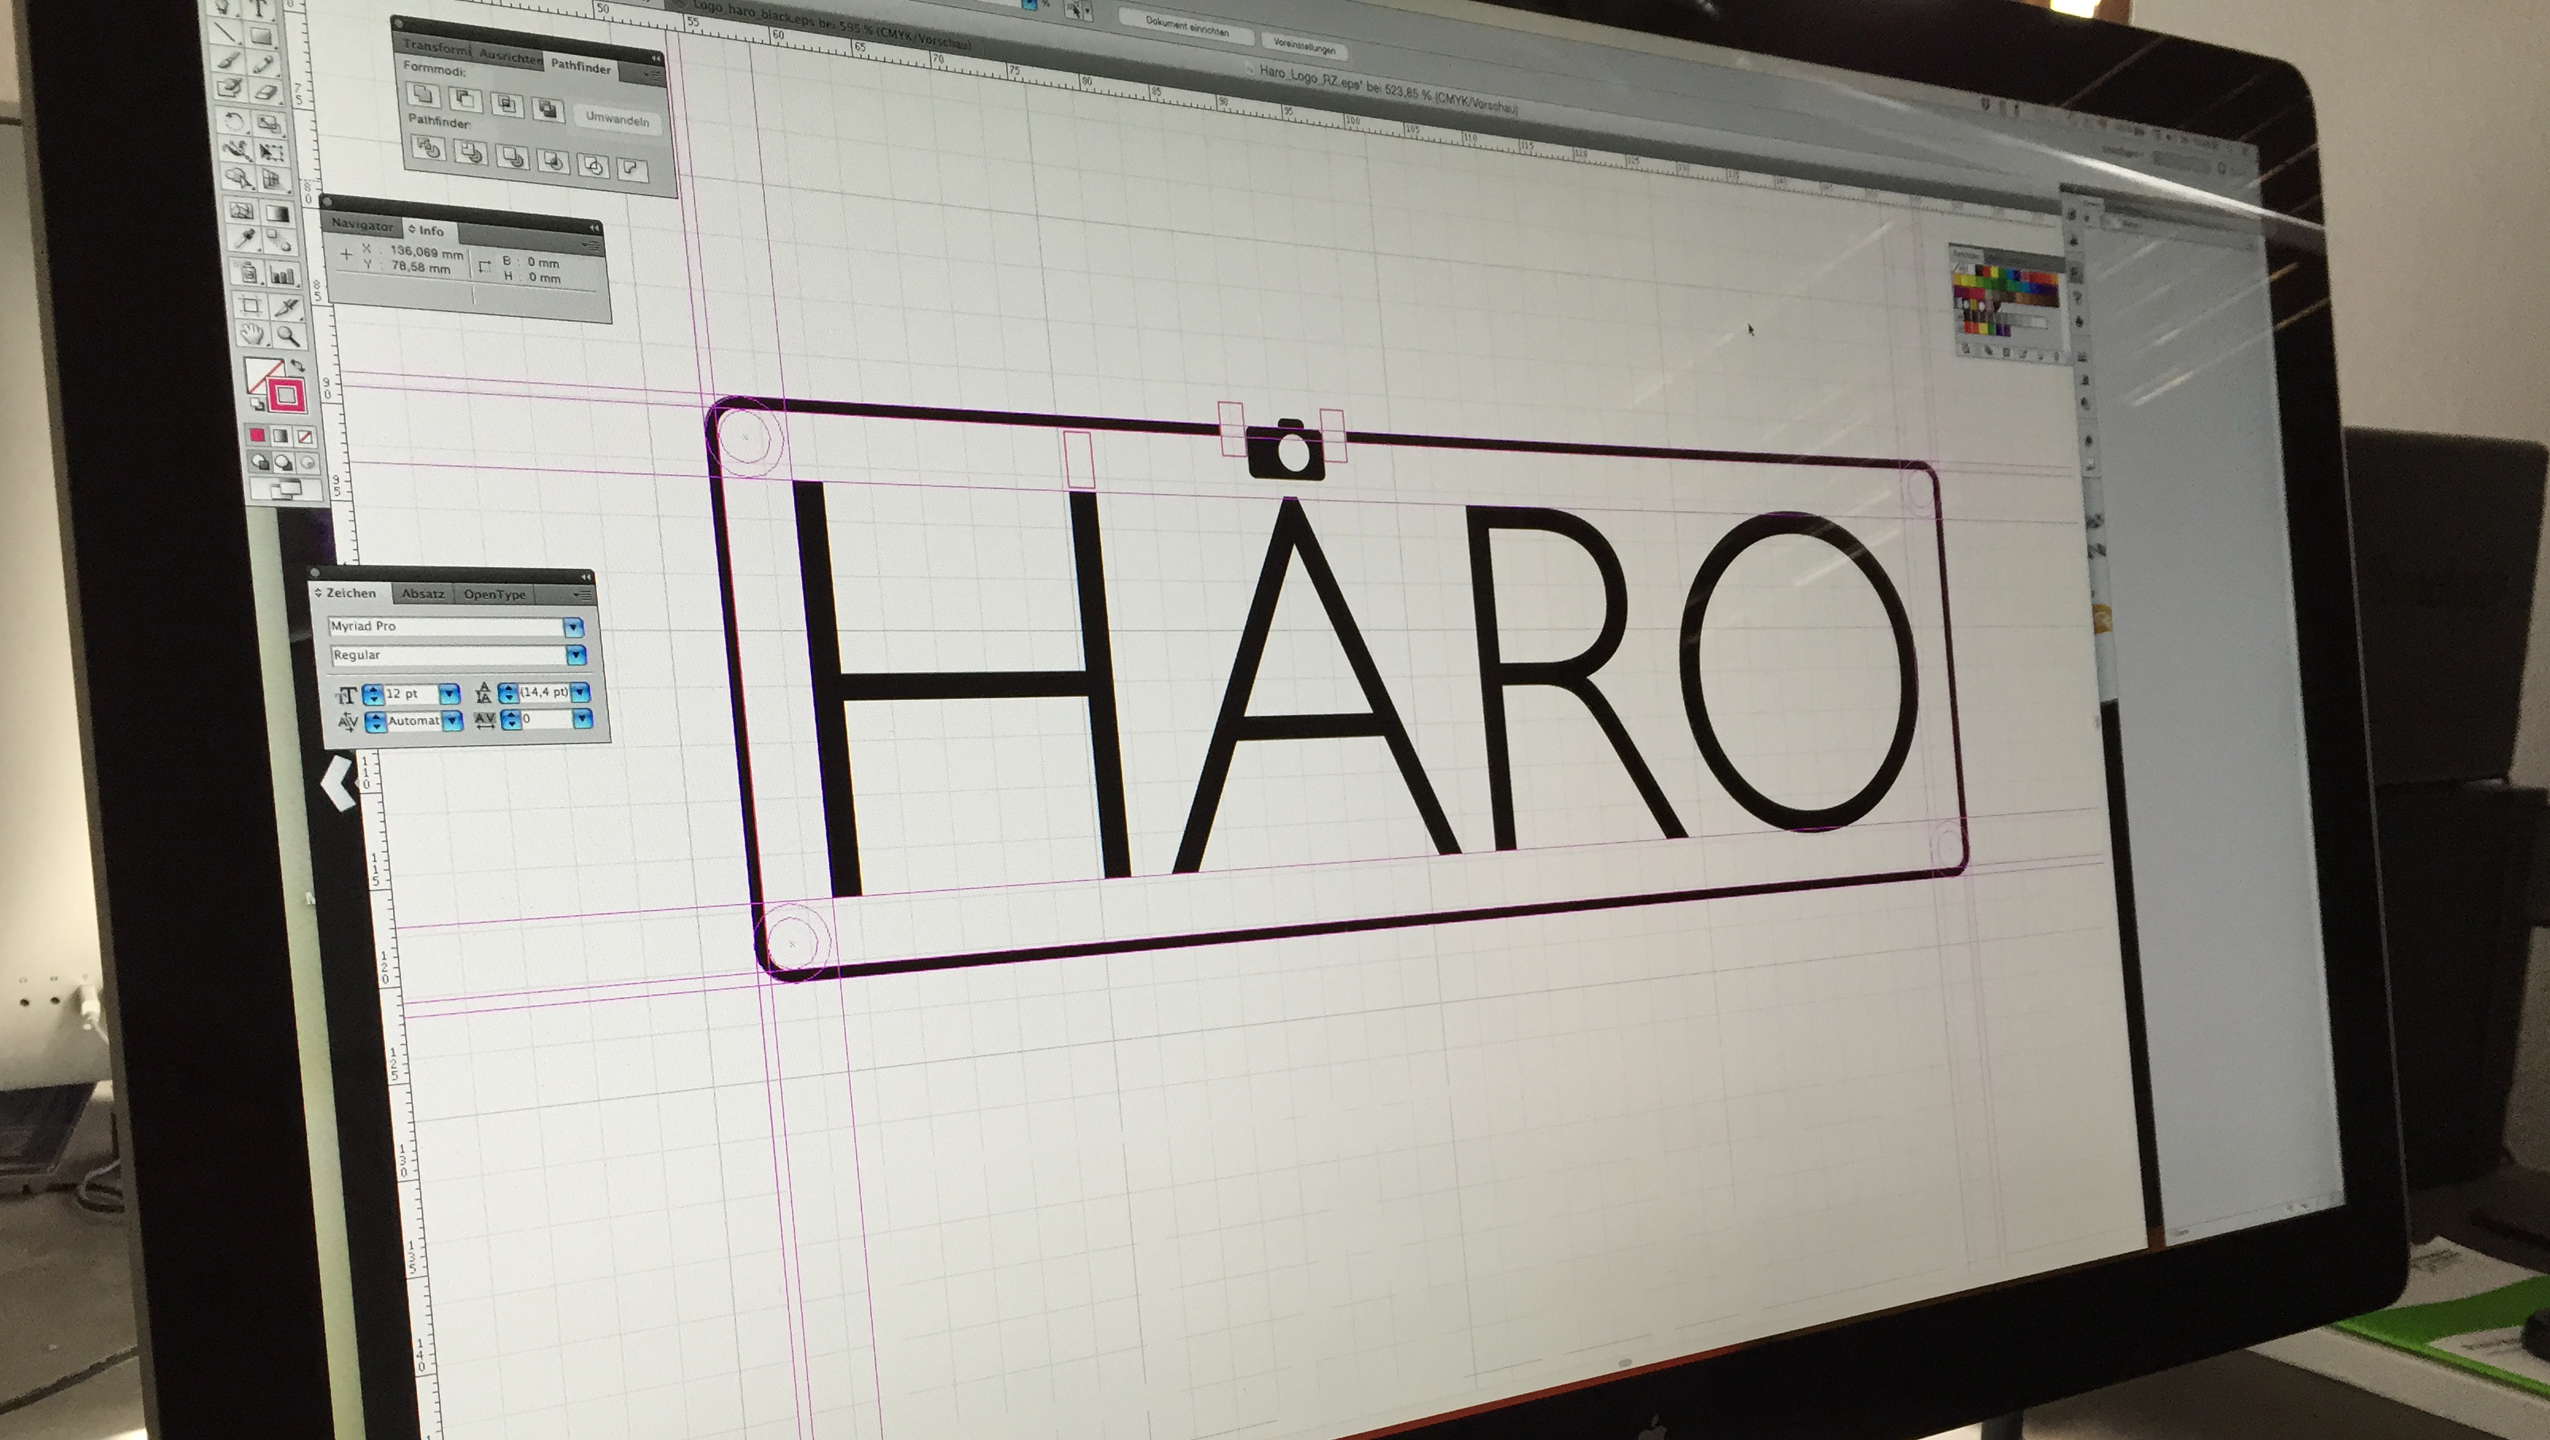
Task: Open the Zeichen panel flyout menu
Action: [x=583, y=595]
